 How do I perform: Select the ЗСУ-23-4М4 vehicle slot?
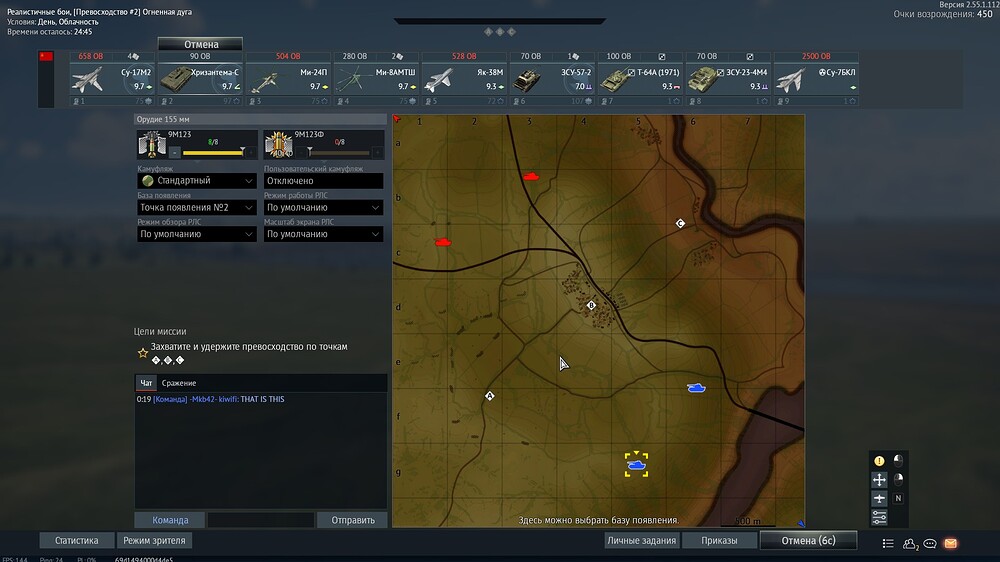(728, 78)
